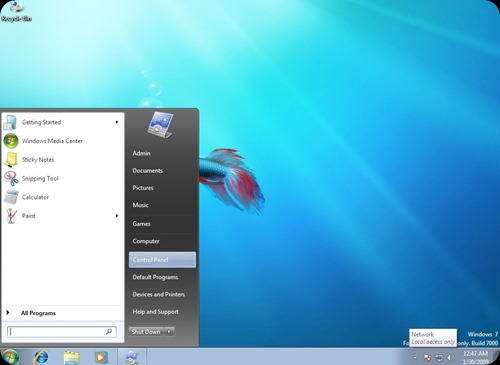500x365 pixels.
Task: Open Control Panel from right pane
Action: [x=162, y=260]
